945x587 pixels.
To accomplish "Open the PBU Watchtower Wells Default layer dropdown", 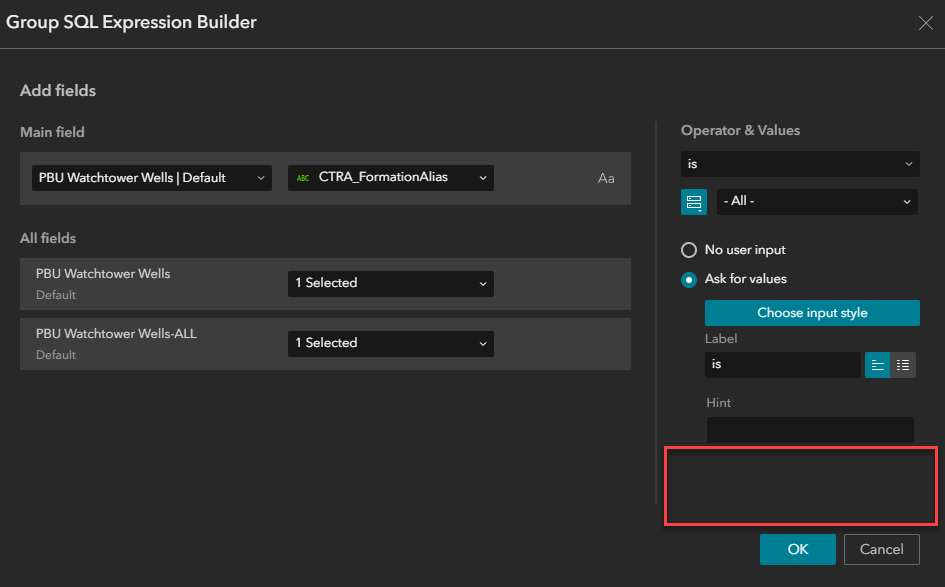I will (x=151, y=177).
